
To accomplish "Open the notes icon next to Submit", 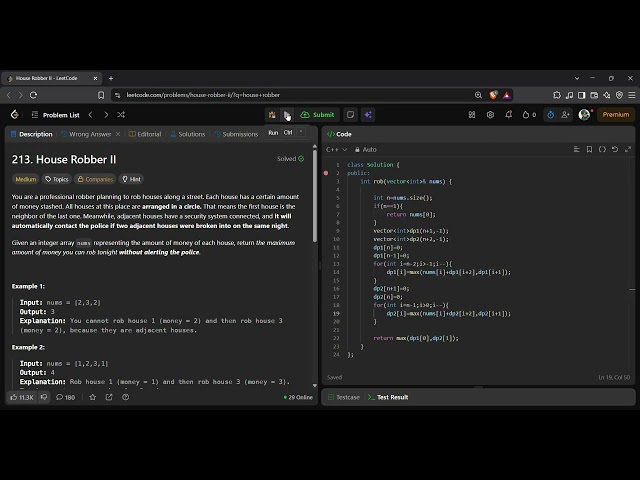I will pos(350,115).
